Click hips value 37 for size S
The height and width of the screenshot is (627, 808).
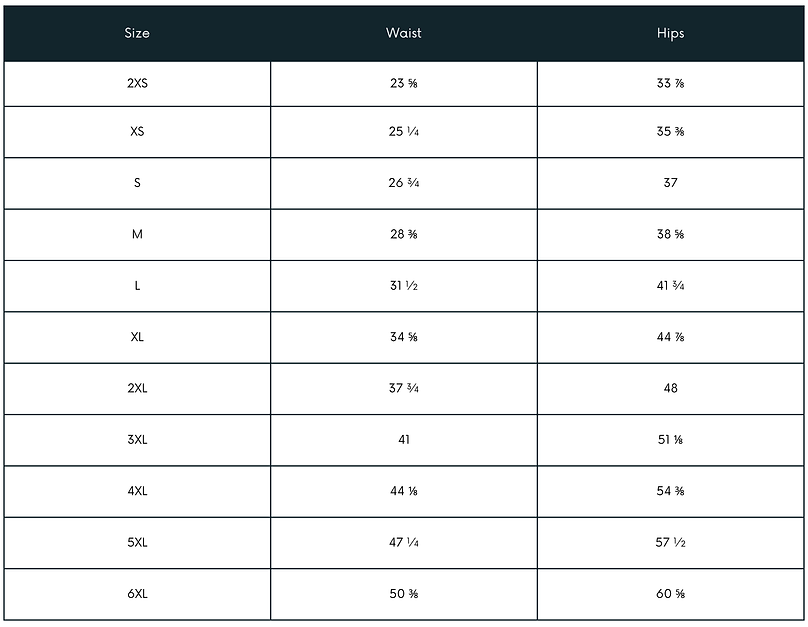(x=670, y=183)
